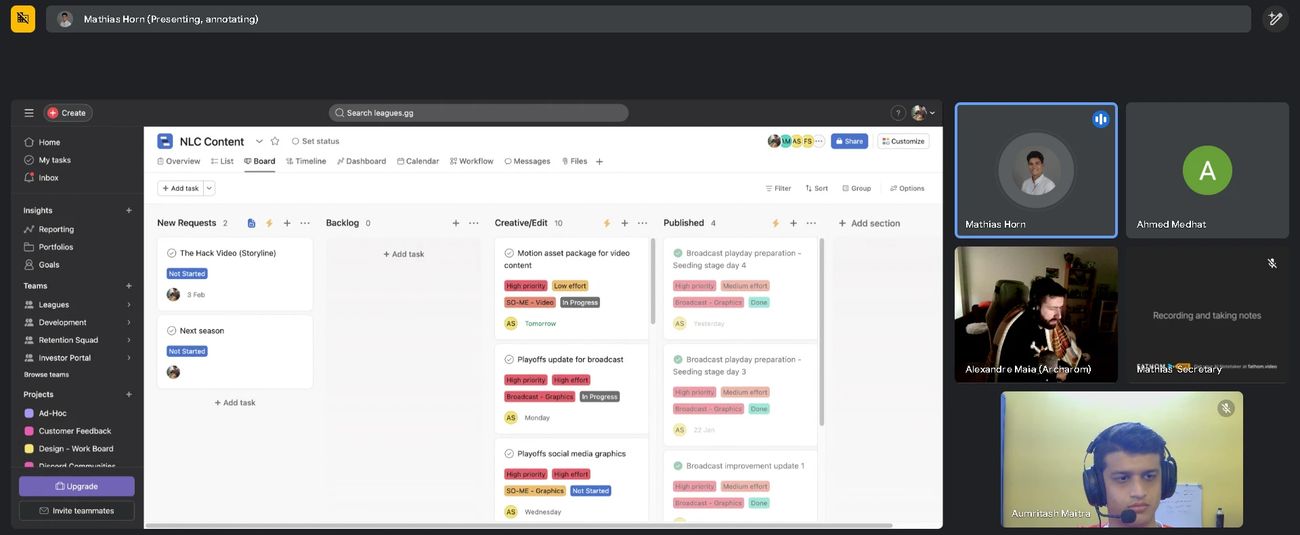
Task: Open the Set status selector
Action: 315,141
